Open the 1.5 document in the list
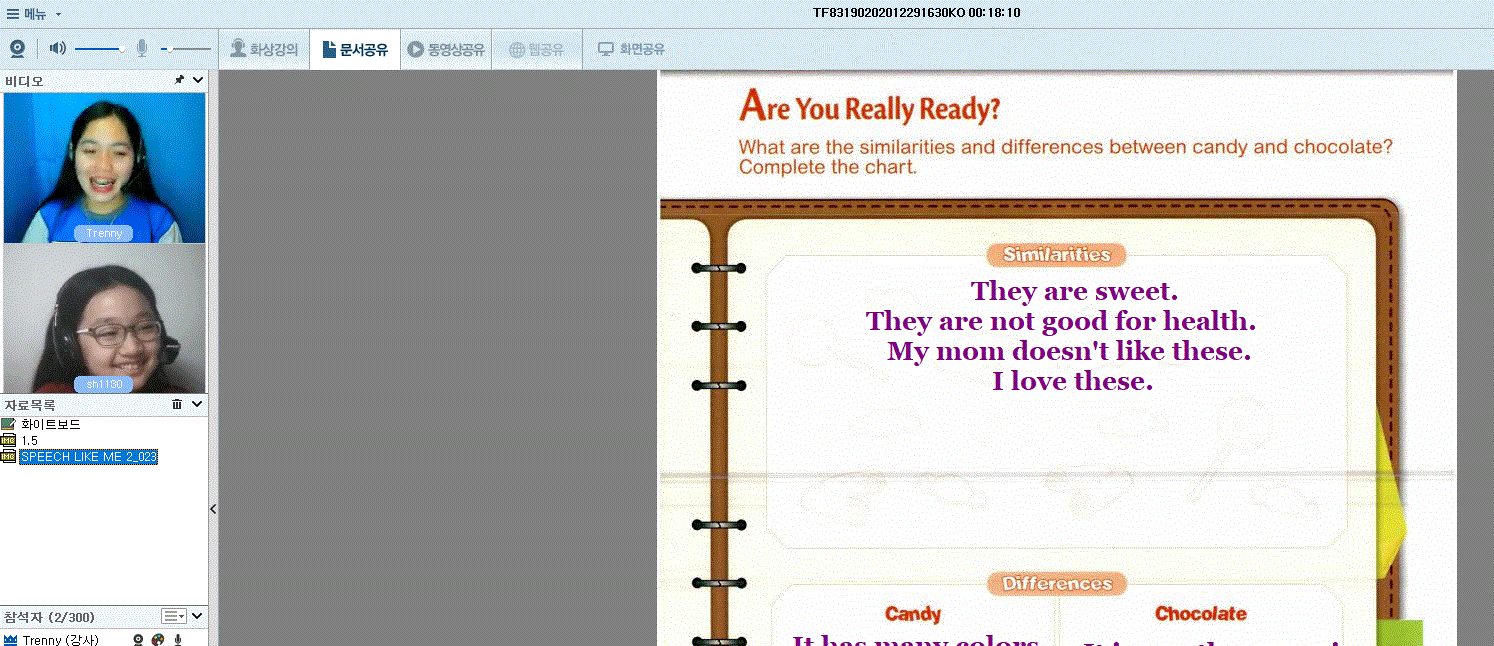This screenshot has height=646, width=1494. coord(29,440)
